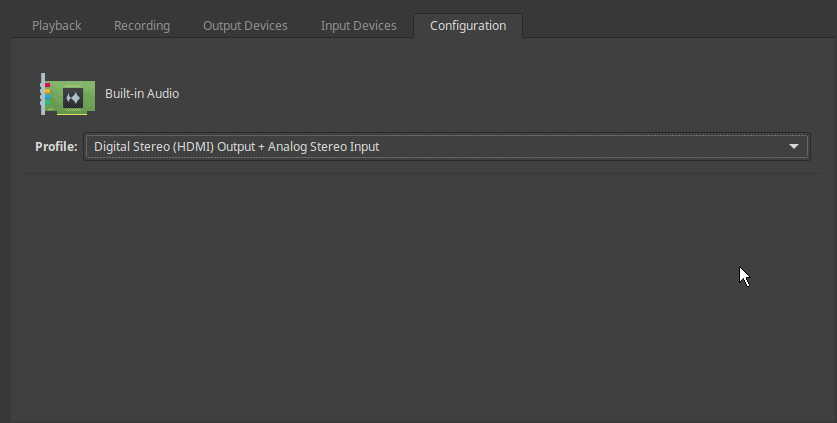
Task: Click the Built-in Audio card name label
Action: [x=142, y=93]
